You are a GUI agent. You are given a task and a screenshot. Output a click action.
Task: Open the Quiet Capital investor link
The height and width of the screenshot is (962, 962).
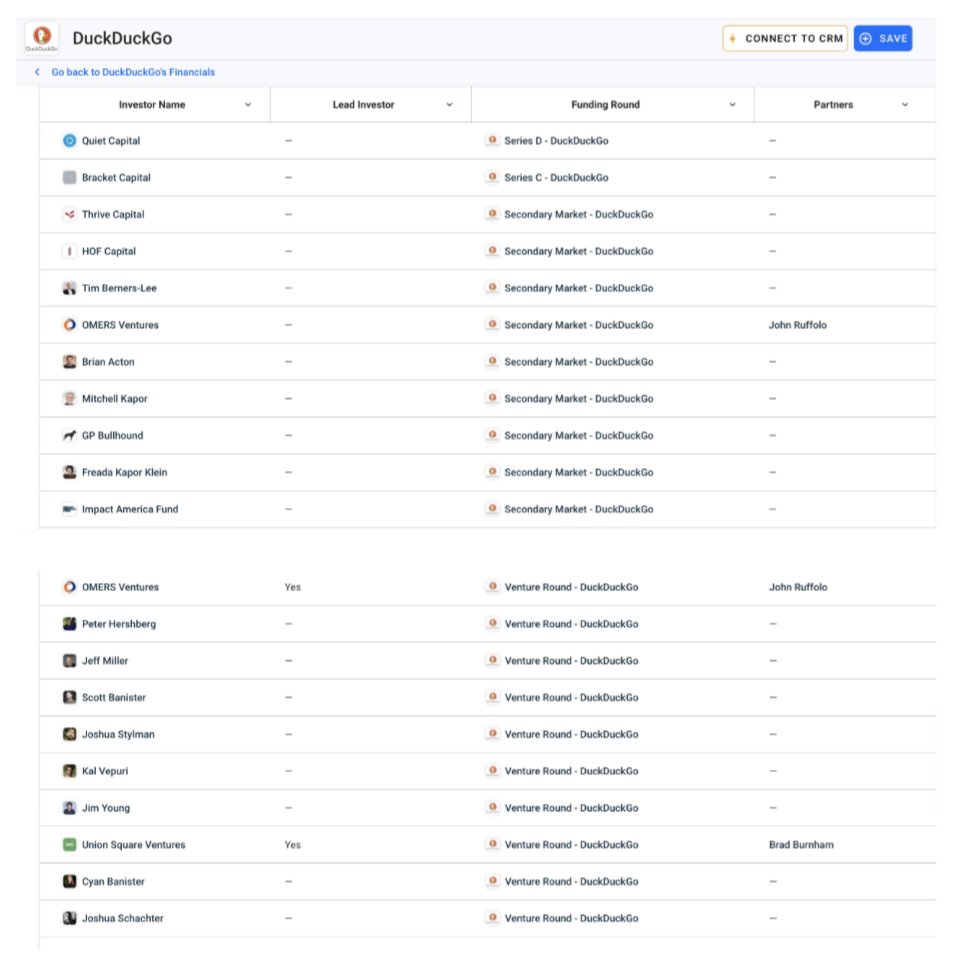click(x=111, y=140)
